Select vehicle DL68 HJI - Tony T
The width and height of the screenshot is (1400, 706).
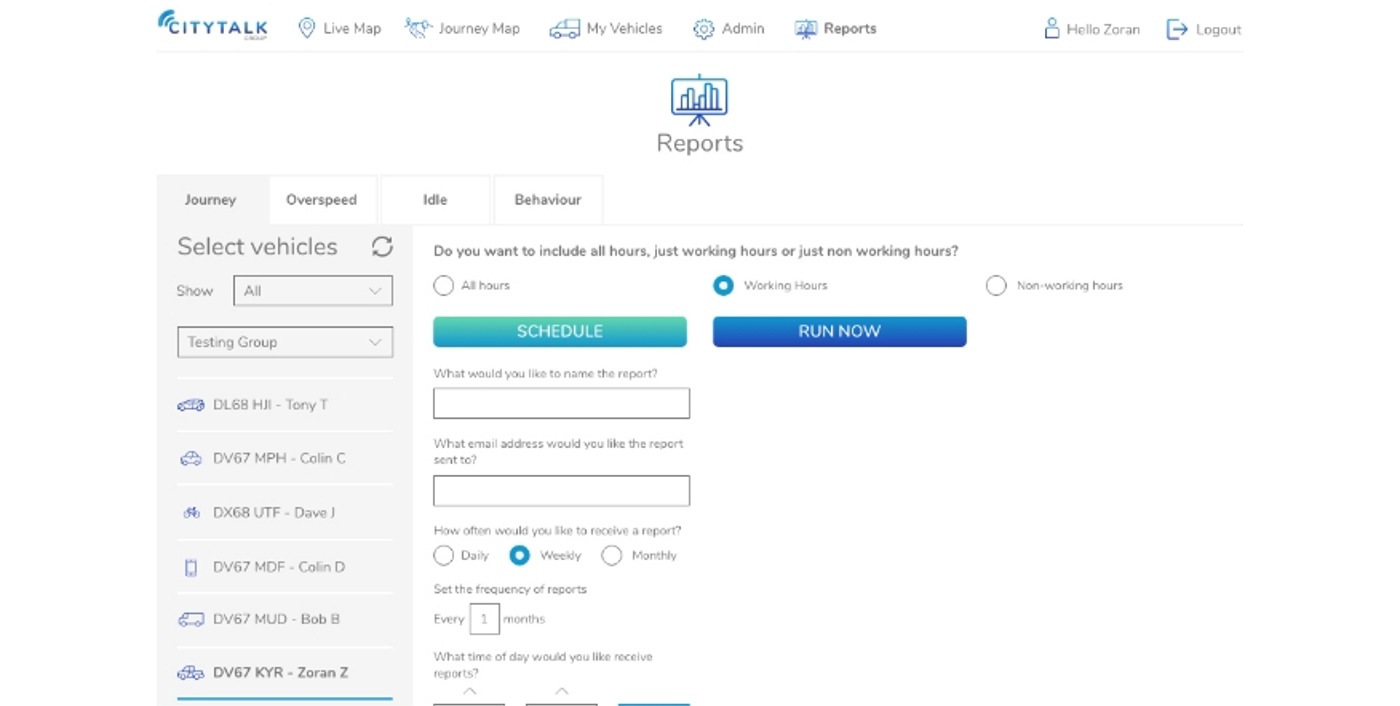(285, 405)
